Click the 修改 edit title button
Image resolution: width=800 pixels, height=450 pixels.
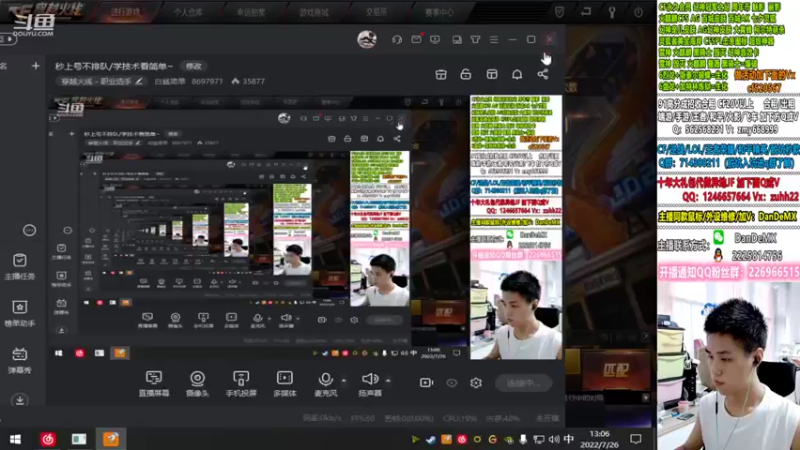[193, 66]
